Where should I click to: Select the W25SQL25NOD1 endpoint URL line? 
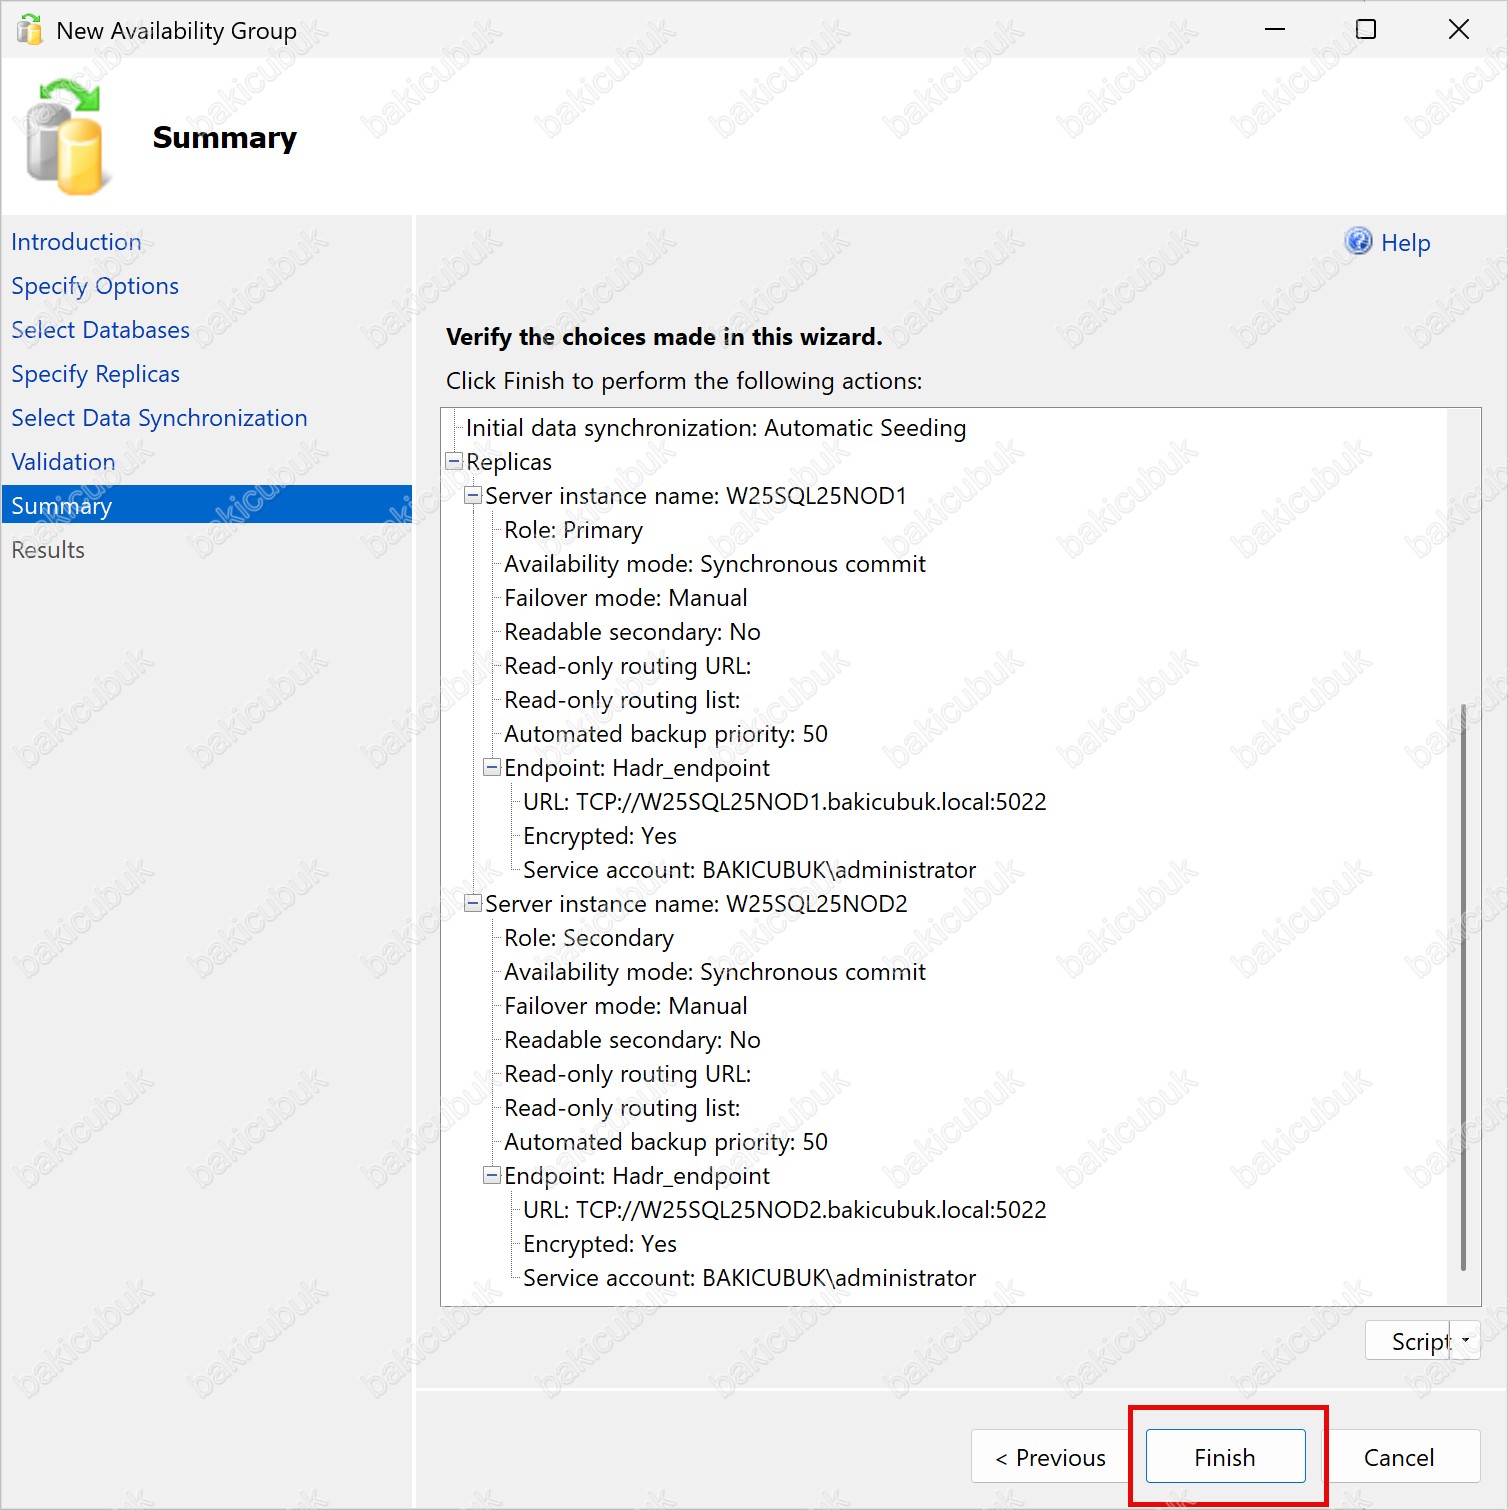tap(784, 802)
